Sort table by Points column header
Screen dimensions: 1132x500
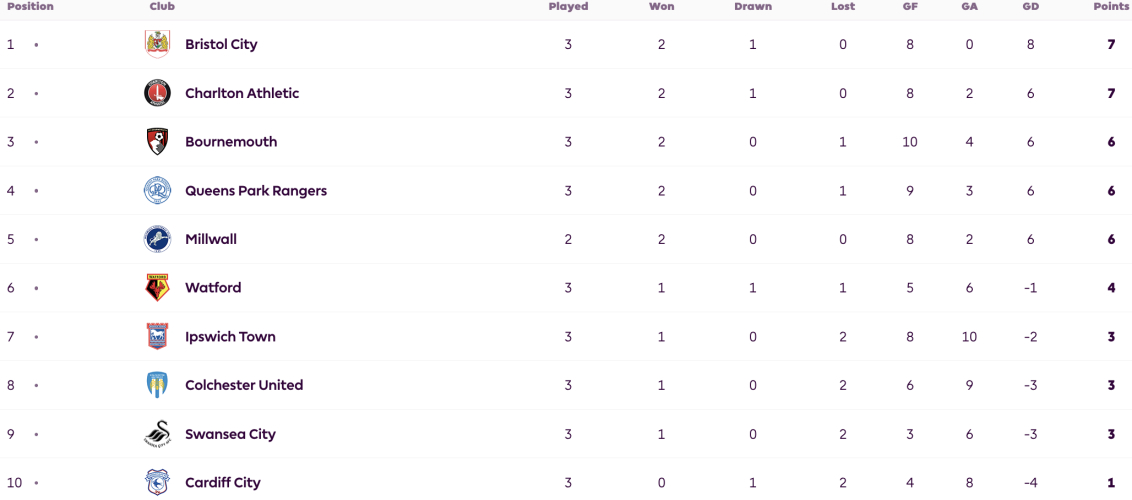[x=1112, y=6]
